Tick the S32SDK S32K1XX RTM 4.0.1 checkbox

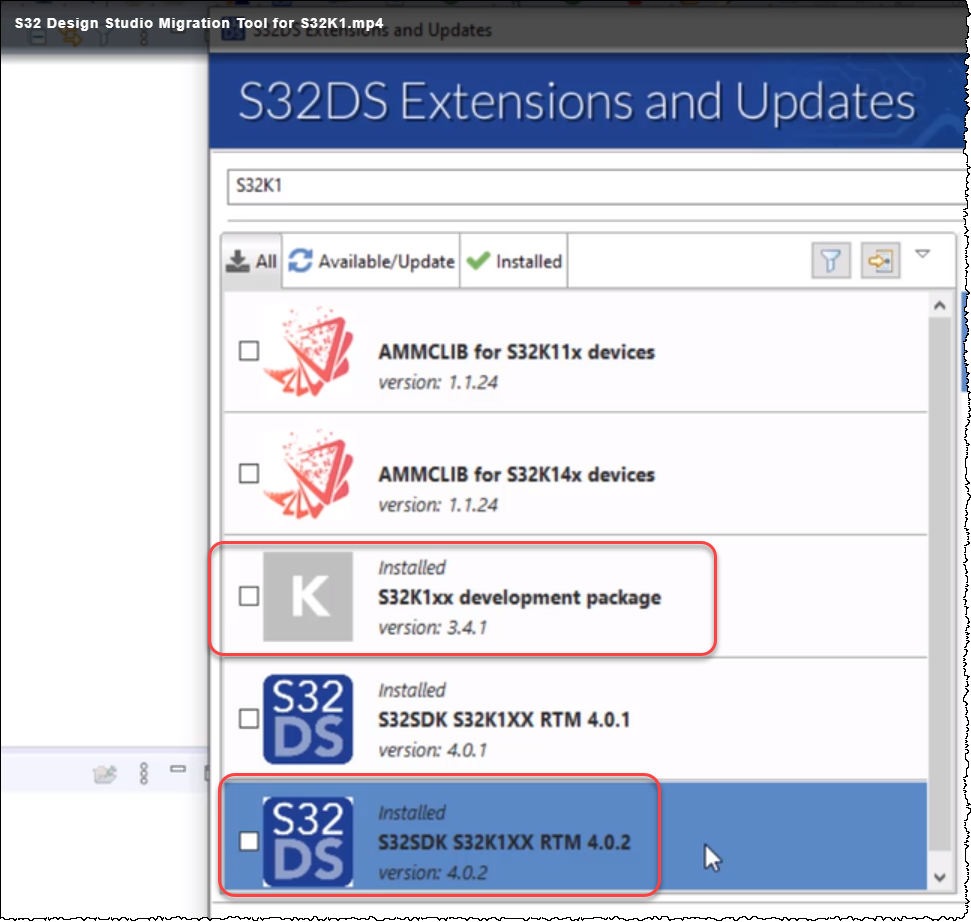249,718
